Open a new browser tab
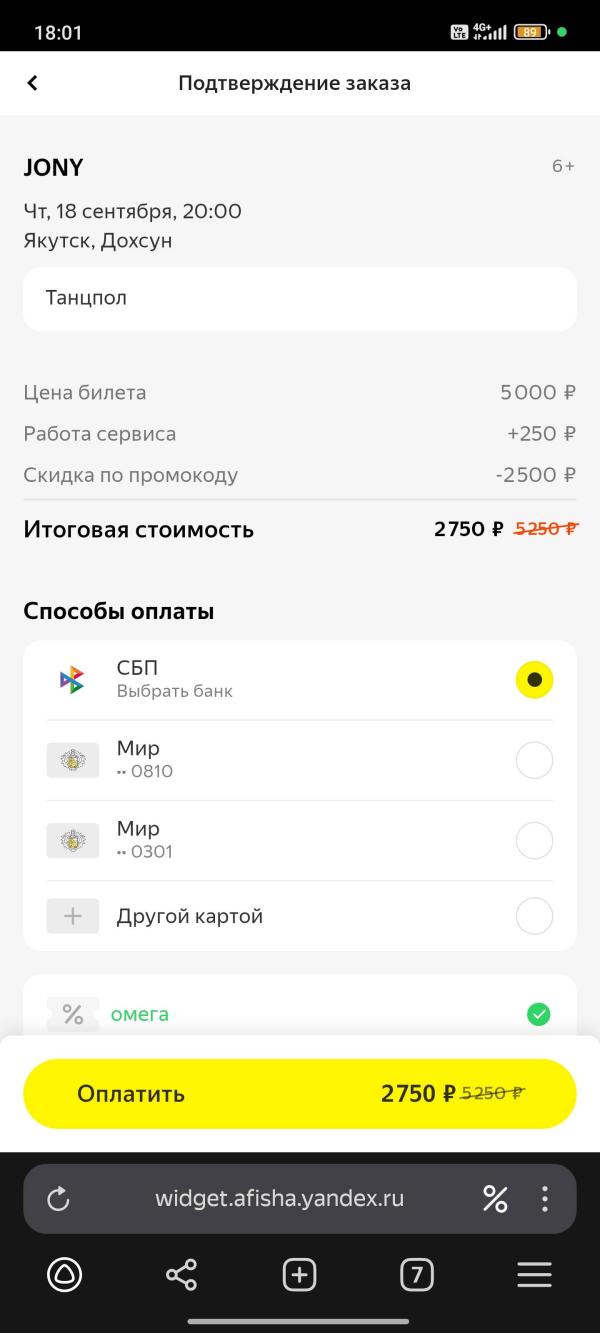 click(x=299, y=1275)
